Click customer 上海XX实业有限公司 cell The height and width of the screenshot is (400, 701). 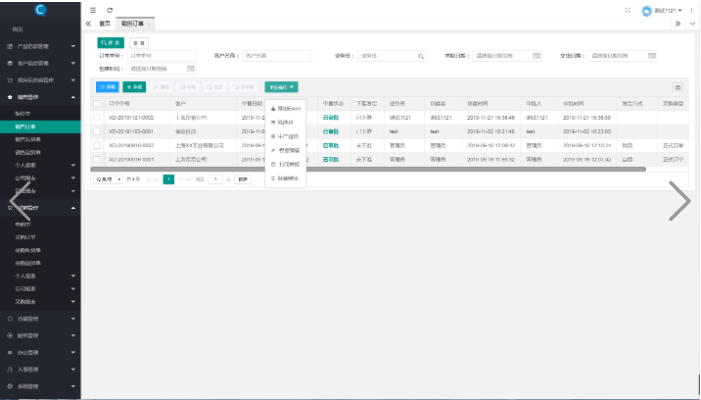(x=199, y=146)
